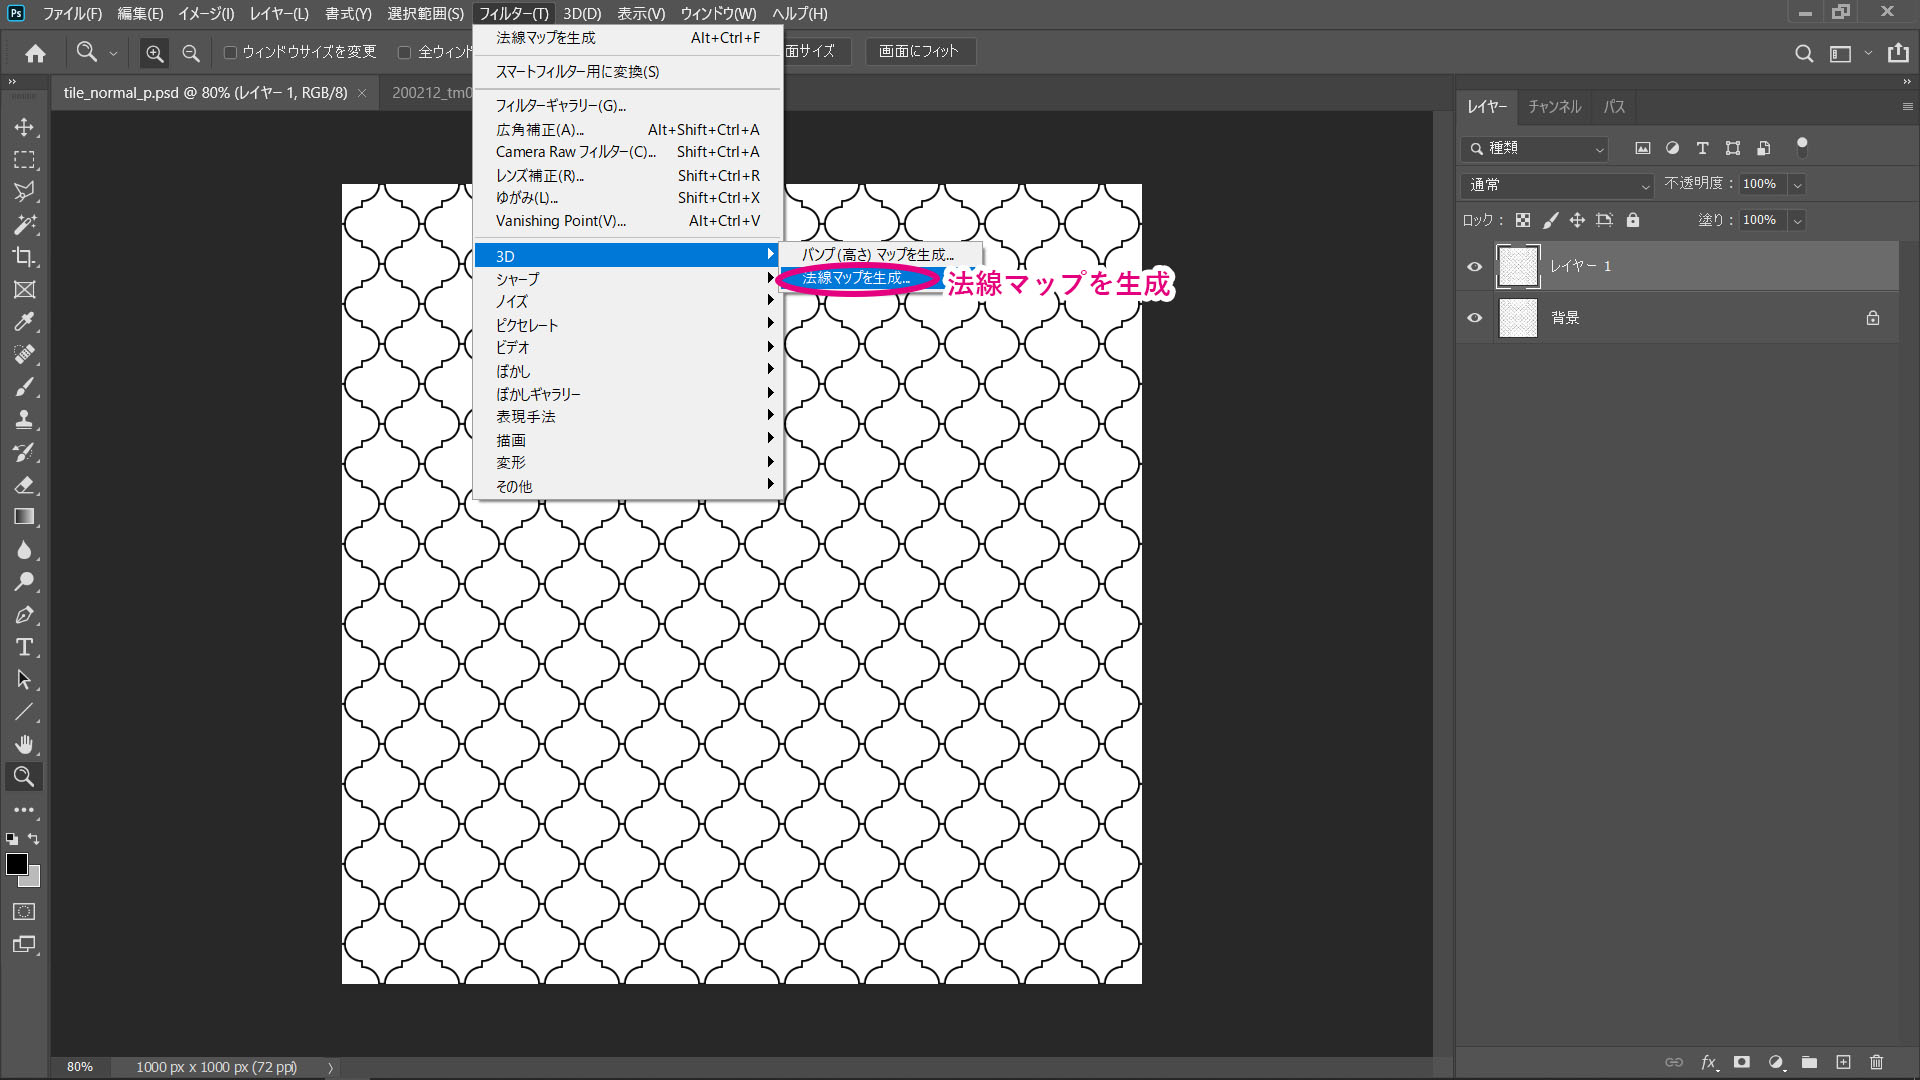This screenshot has width=1920, height=1080.
Task: Open the search icon at top right
Action: click(1804, 53)
